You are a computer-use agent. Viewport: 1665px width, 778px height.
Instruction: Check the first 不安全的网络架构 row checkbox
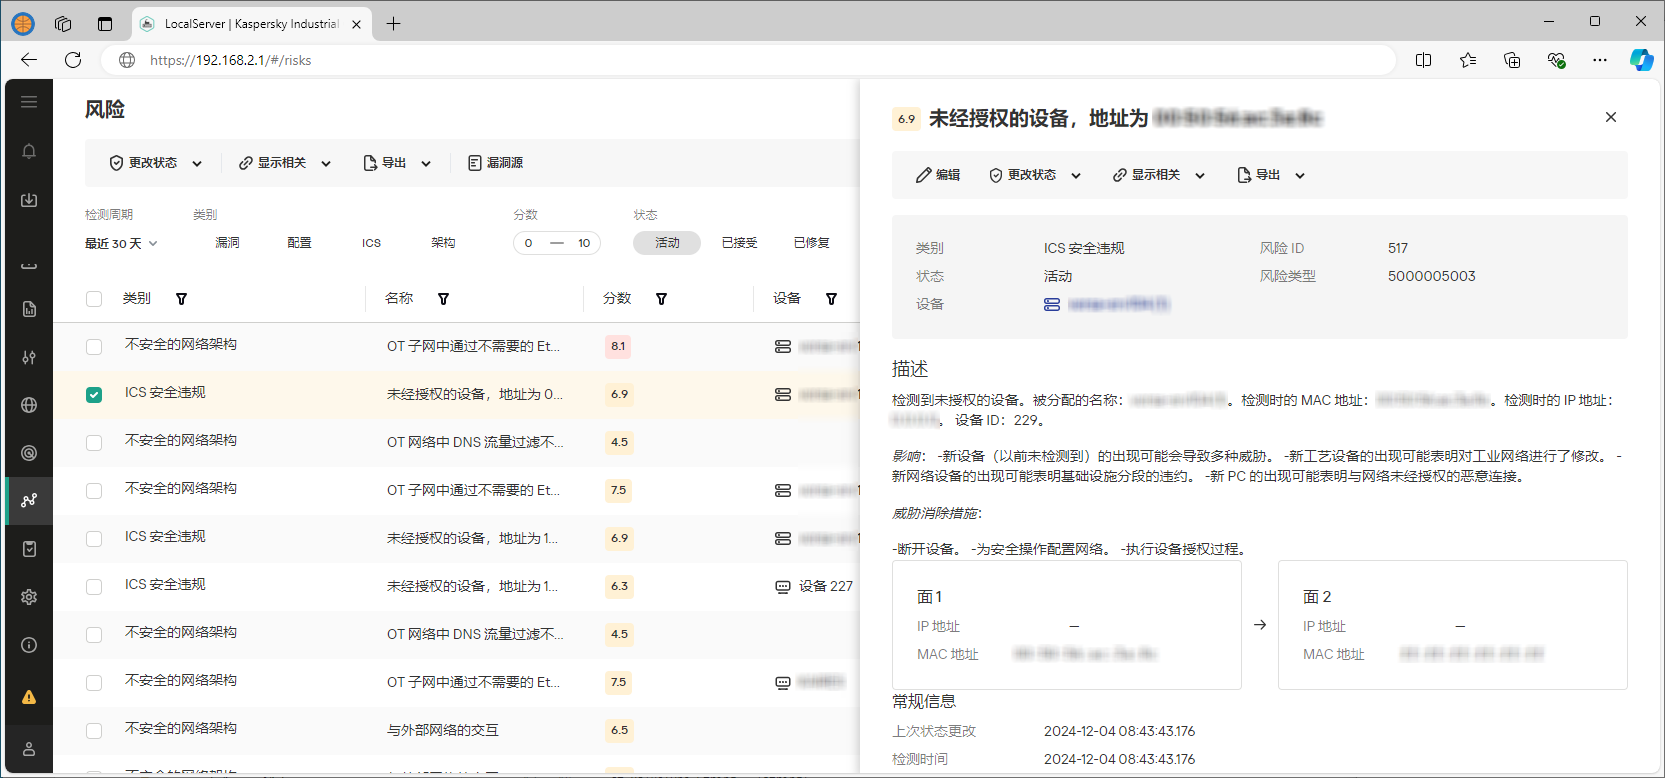(94, 347)
